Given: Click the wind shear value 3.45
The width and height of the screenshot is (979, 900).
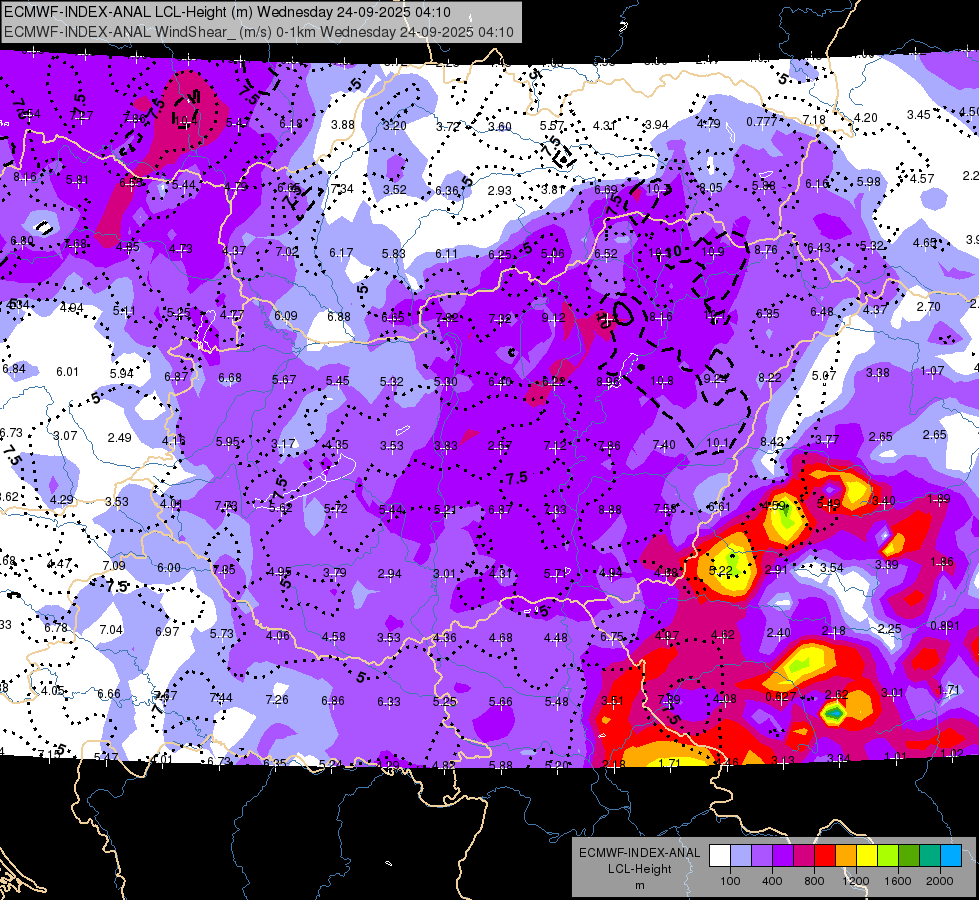Looking at the screenshot, I should [x=919, y=114].
